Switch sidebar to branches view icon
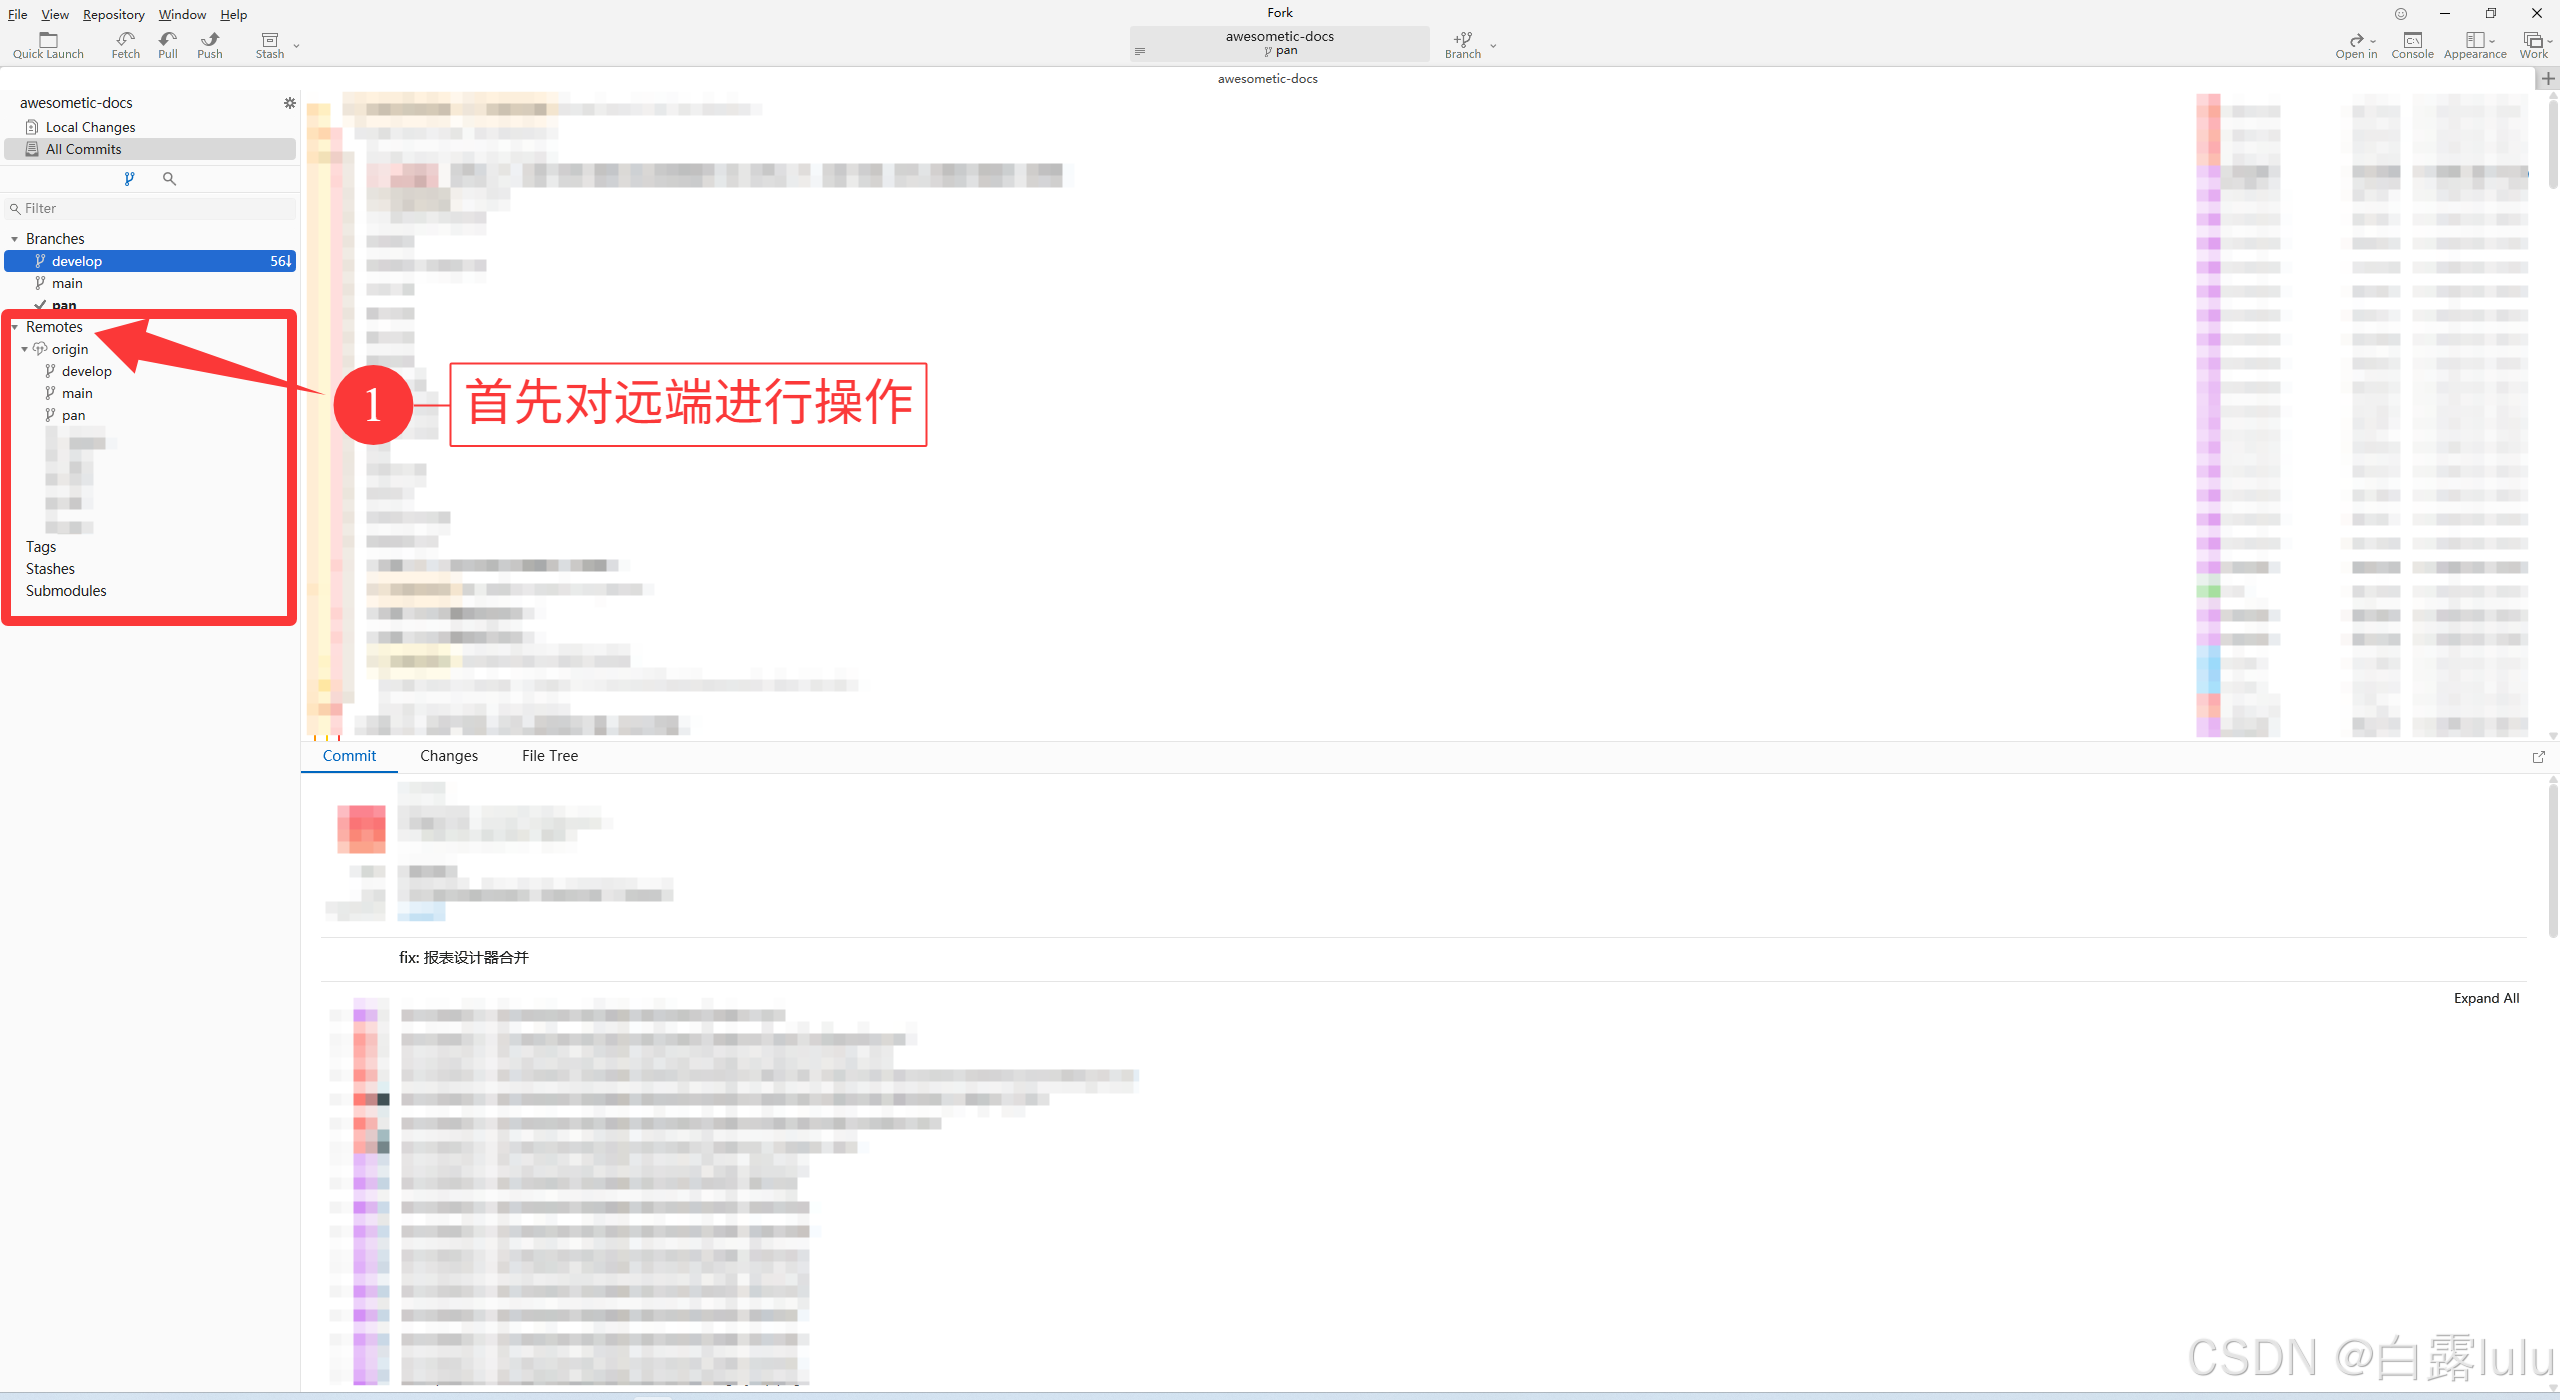 pyautogui.click(x=129, y=179)
